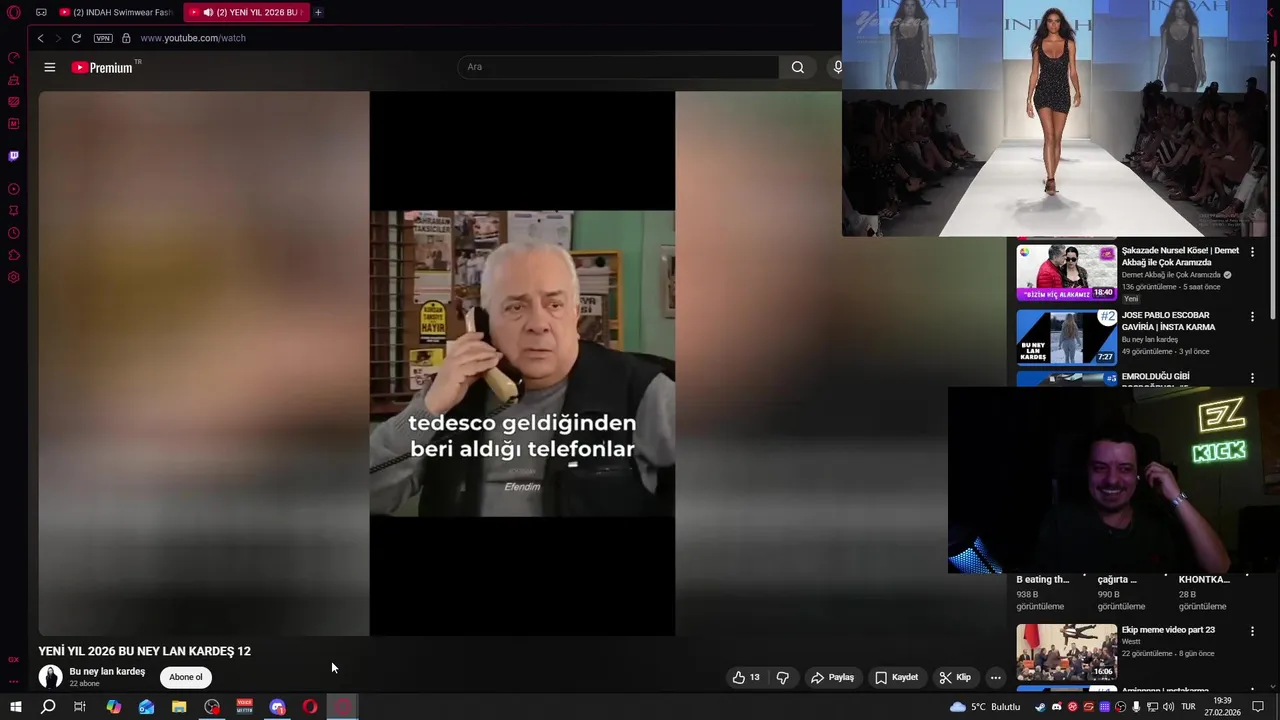Open Windows taskbar search
This screenshot has width=1280, height=720.
click(48, 707)
